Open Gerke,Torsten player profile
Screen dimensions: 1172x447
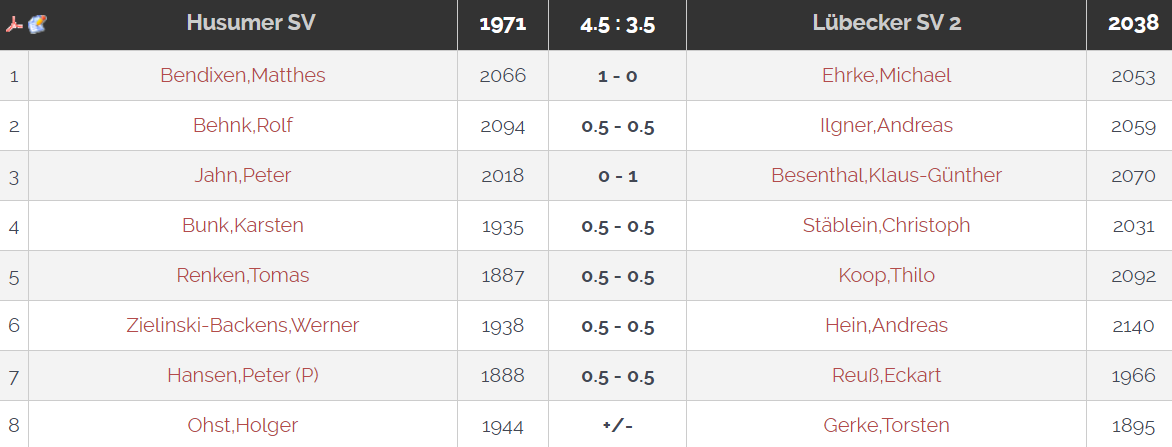pyautogui.click(x=886, y=425)
